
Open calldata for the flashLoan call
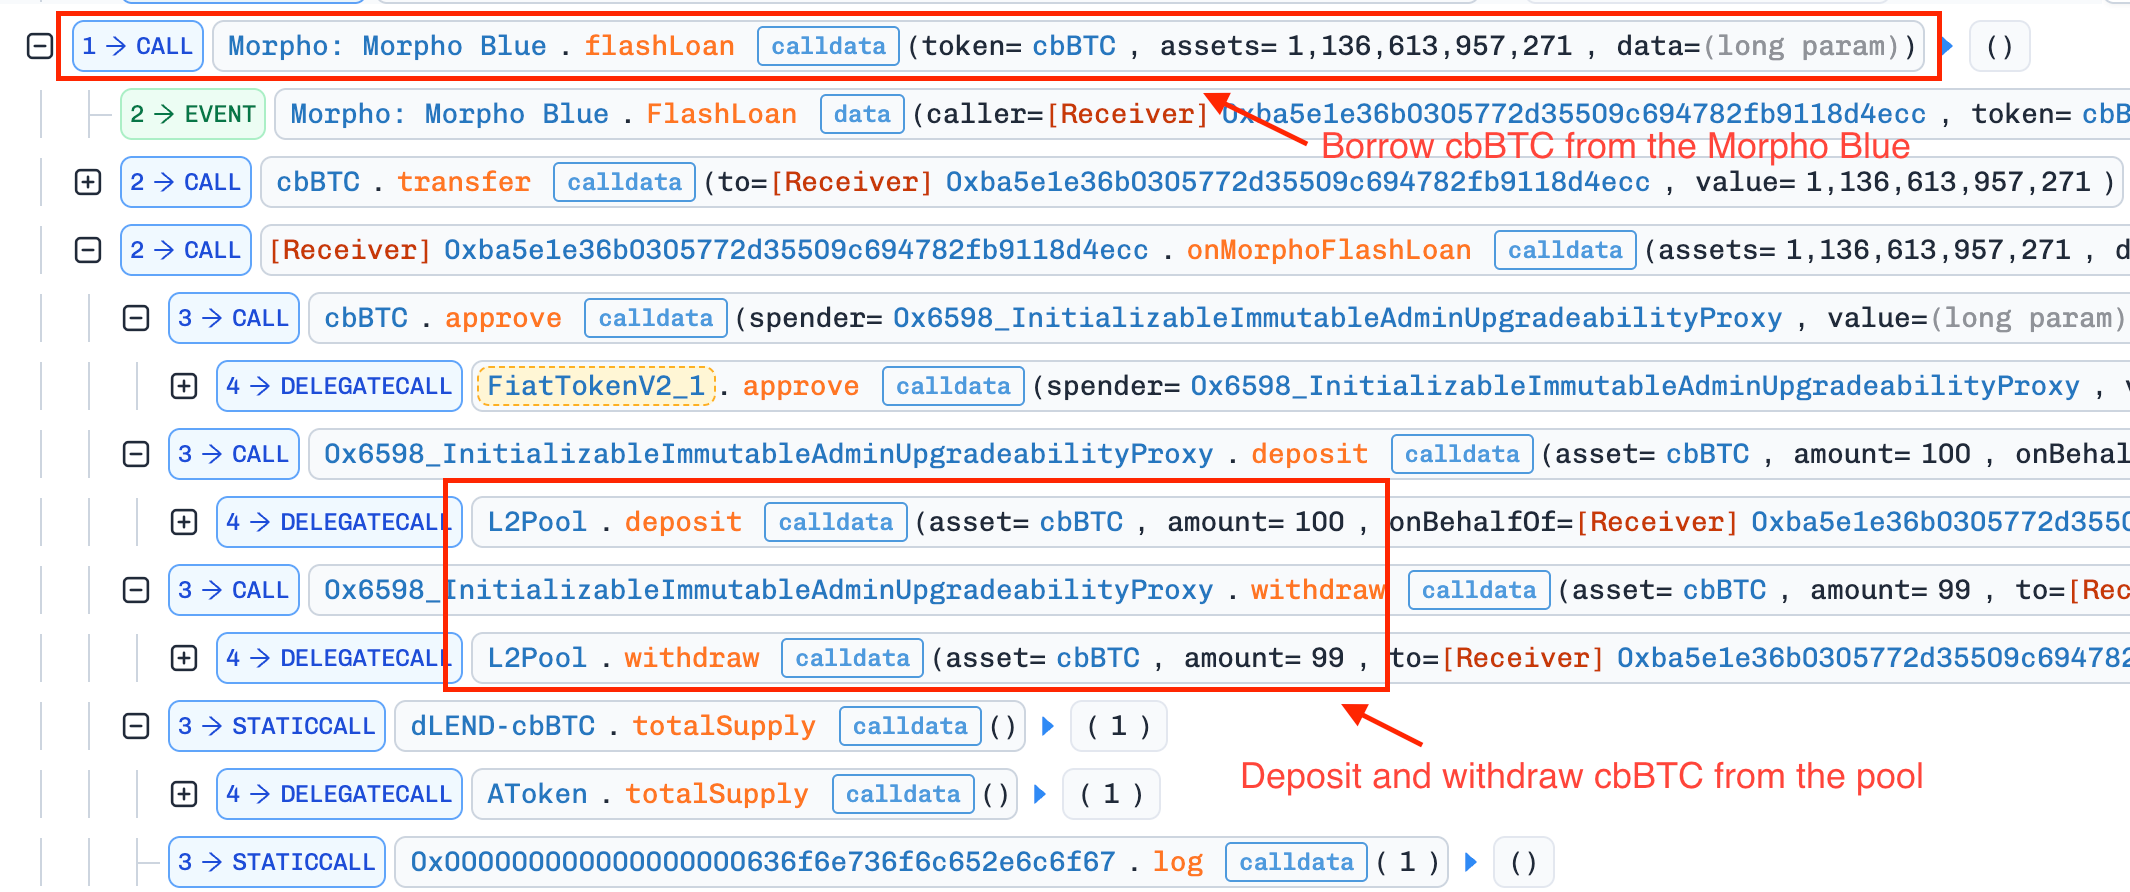click(828, 46)
